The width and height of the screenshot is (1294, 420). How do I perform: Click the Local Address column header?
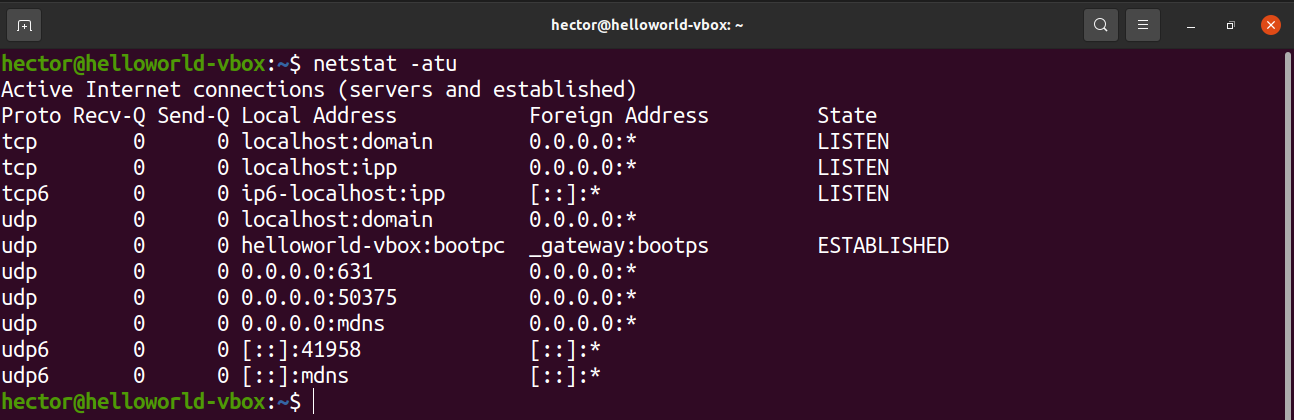tap(319, 116)
